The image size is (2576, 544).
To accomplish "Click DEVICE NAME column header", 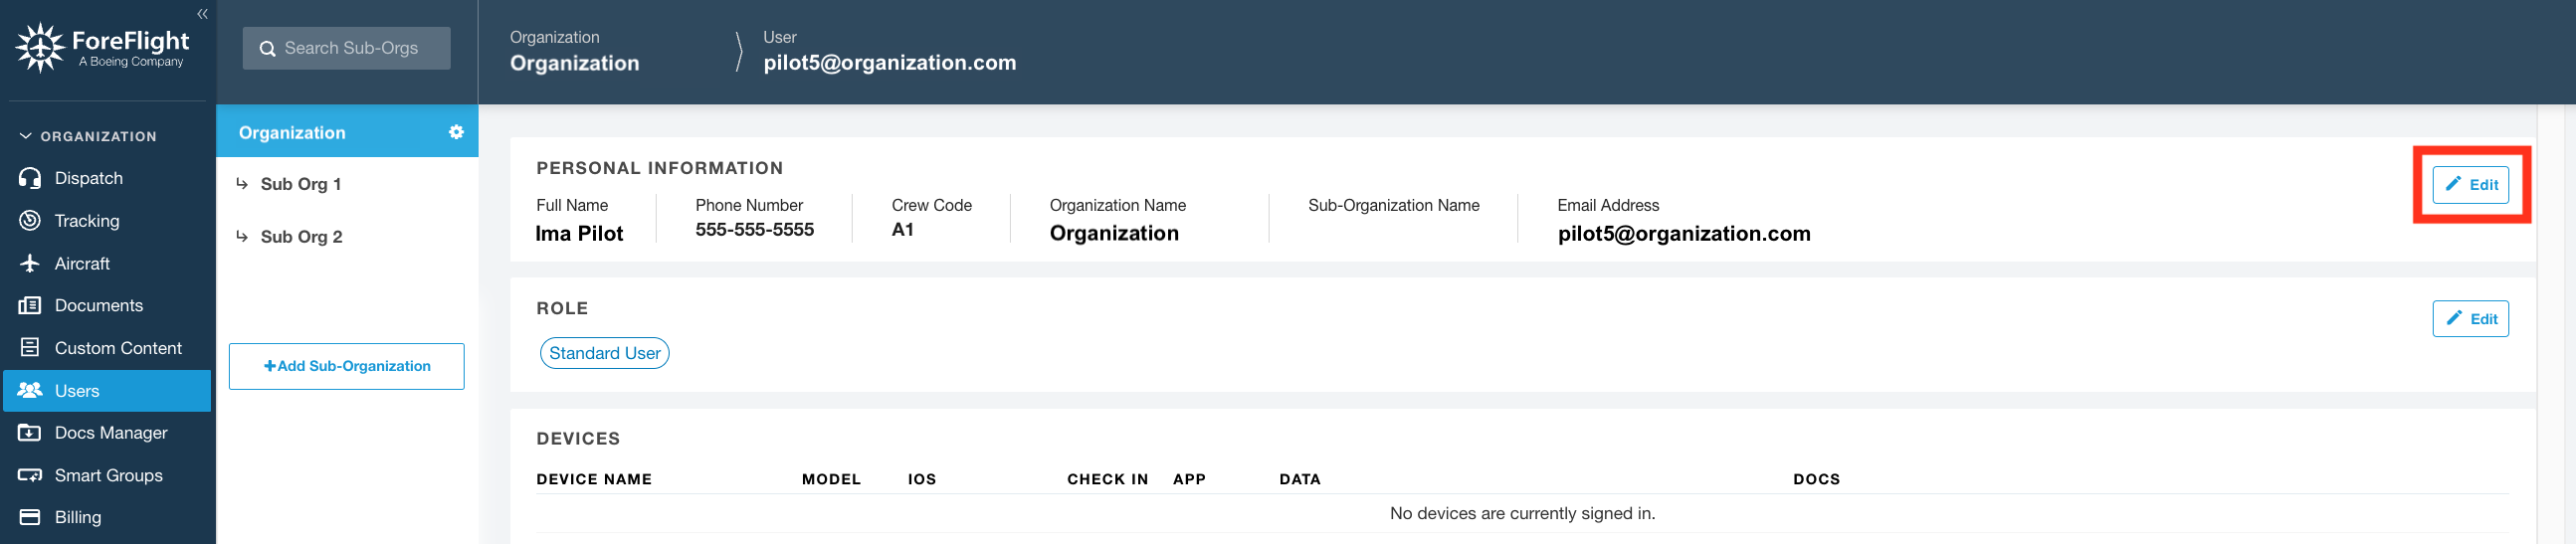I will tap(594, 480).
